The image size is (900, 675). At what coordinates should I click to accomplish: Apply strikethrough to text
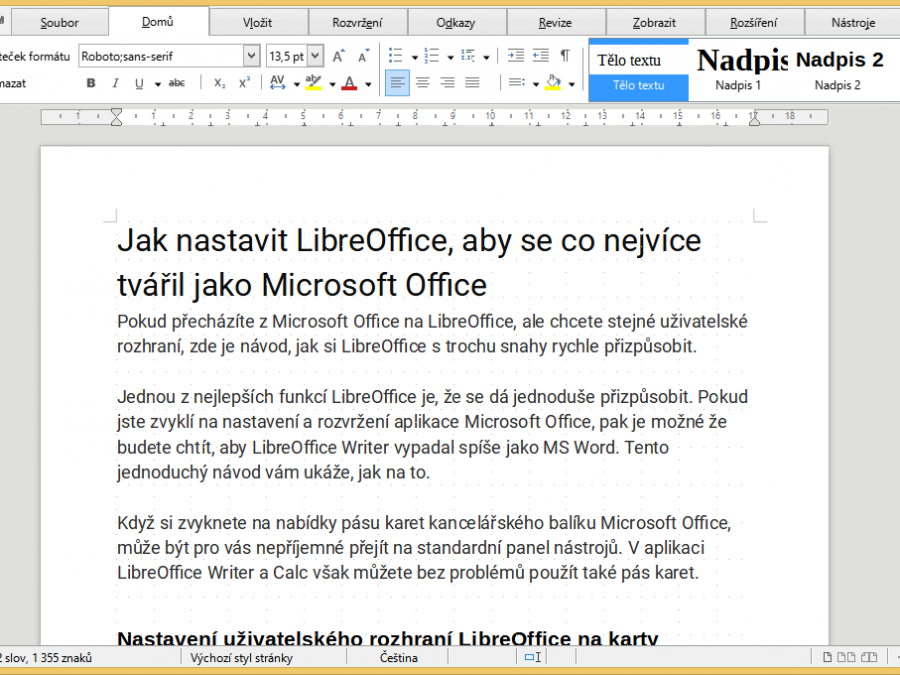coord(176,83)
